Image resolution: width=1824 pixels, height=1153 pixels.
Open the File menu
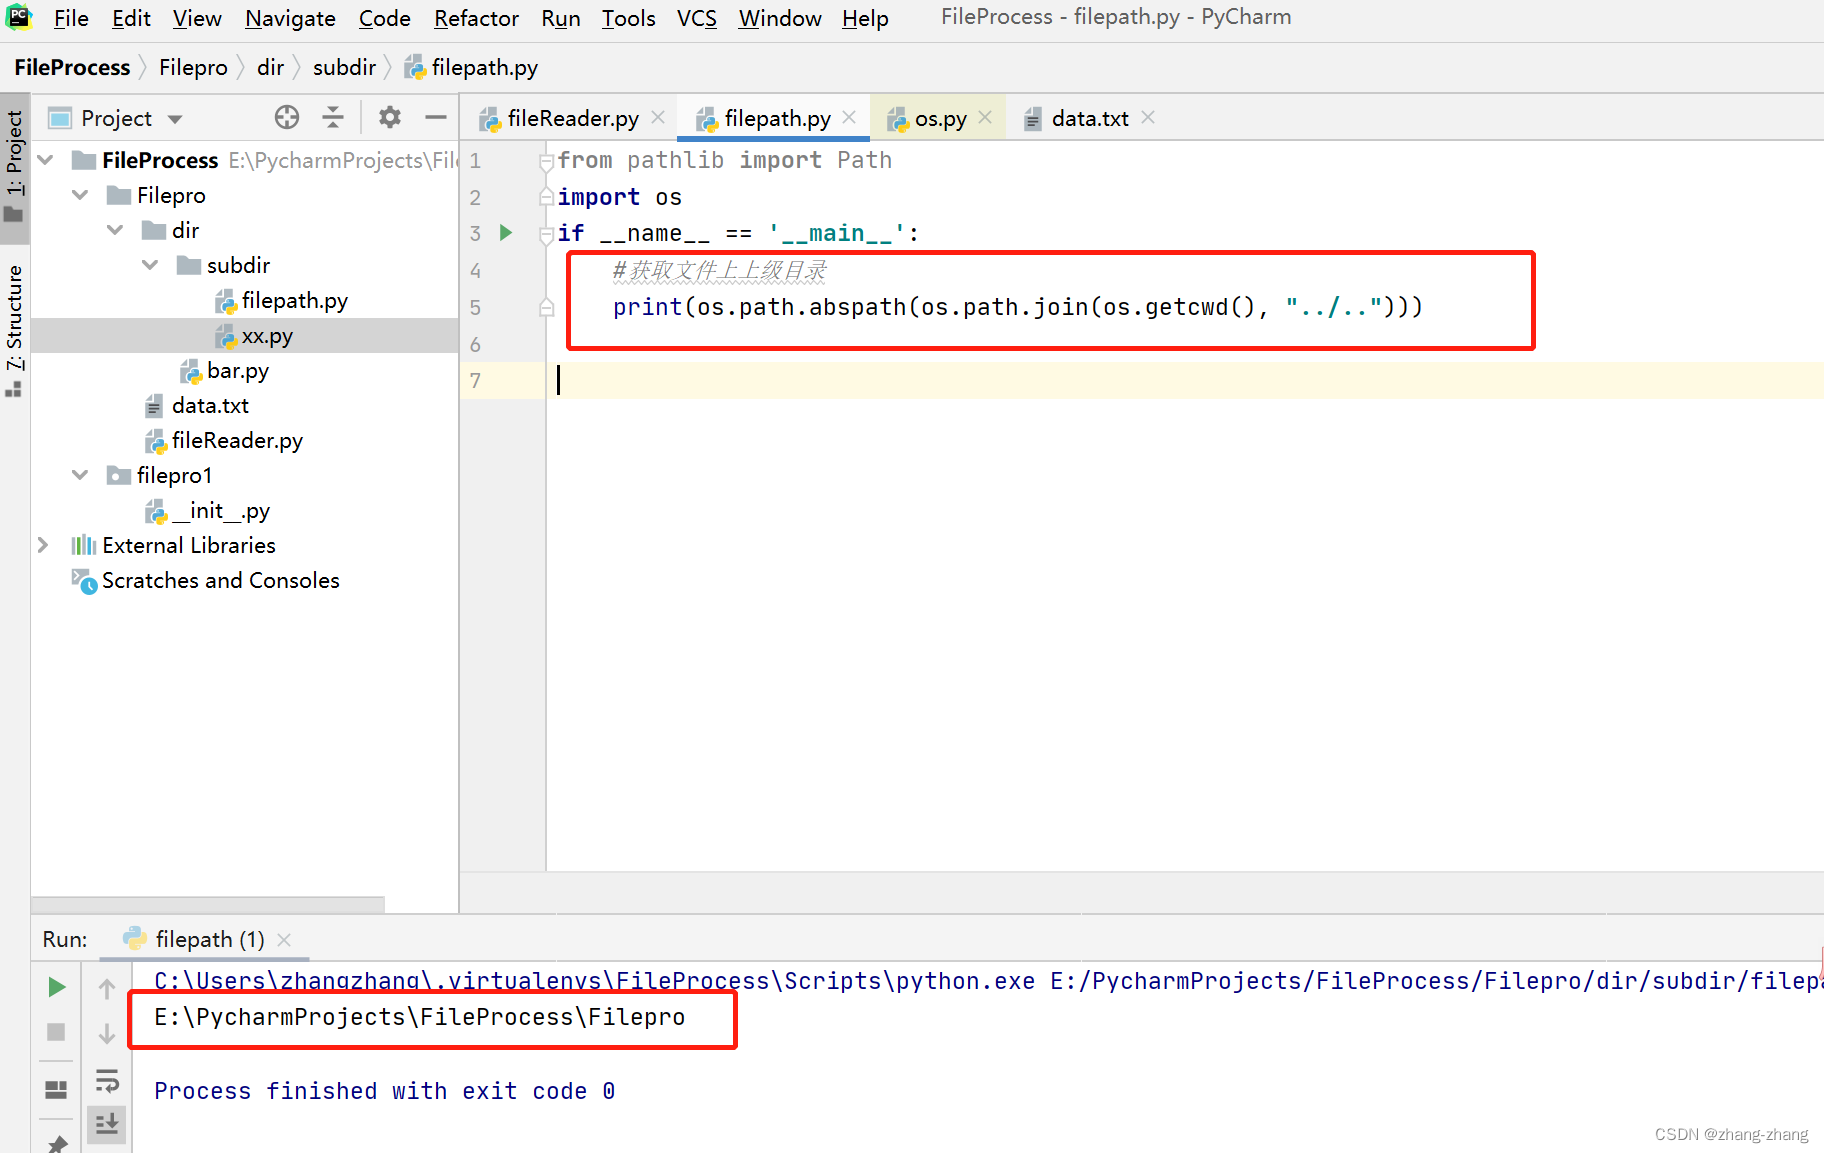click(71, 18)
